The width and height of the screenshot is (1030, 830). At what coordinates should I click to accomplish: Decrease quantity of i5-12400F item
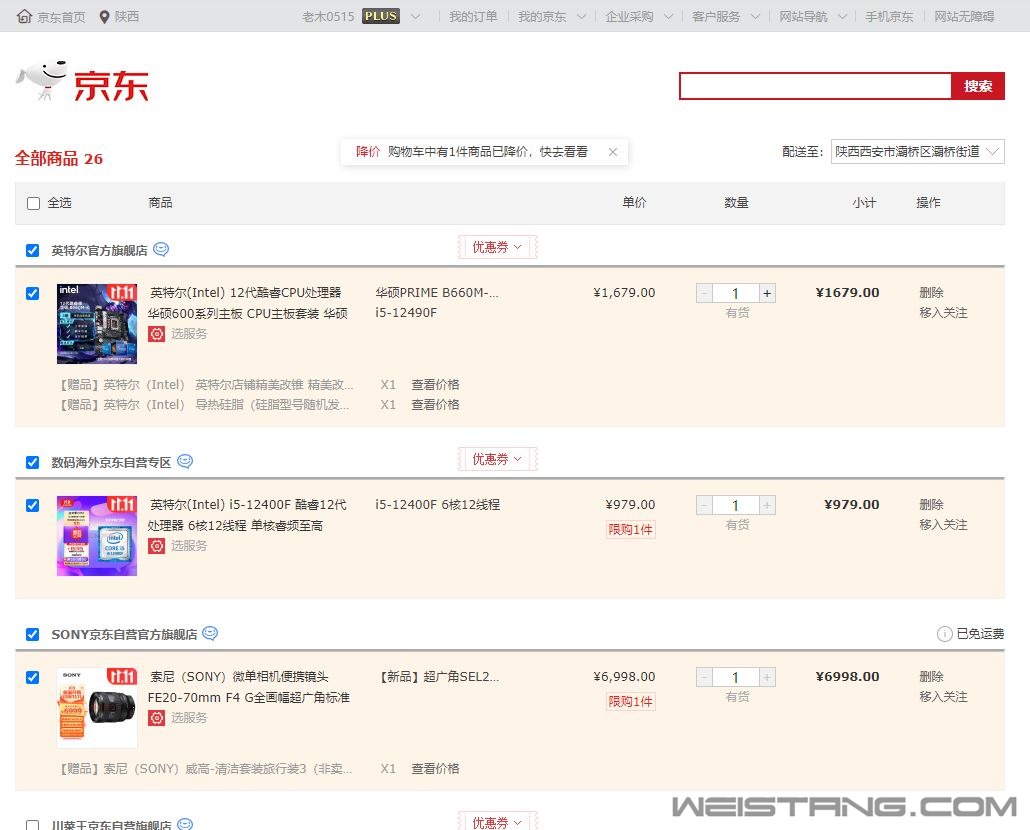pos(704,505)
